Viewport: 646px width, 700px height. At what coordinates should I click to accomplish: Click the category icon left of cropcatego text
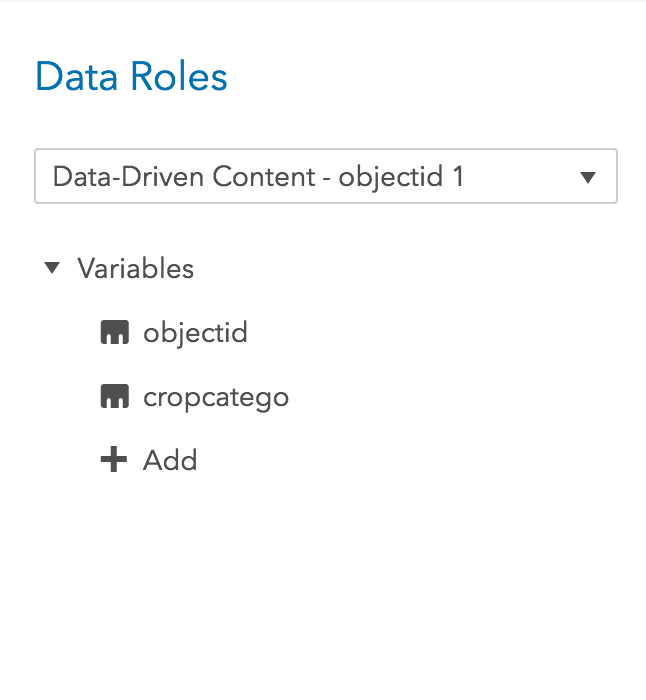pyautogui.click(x=115, y=397)
